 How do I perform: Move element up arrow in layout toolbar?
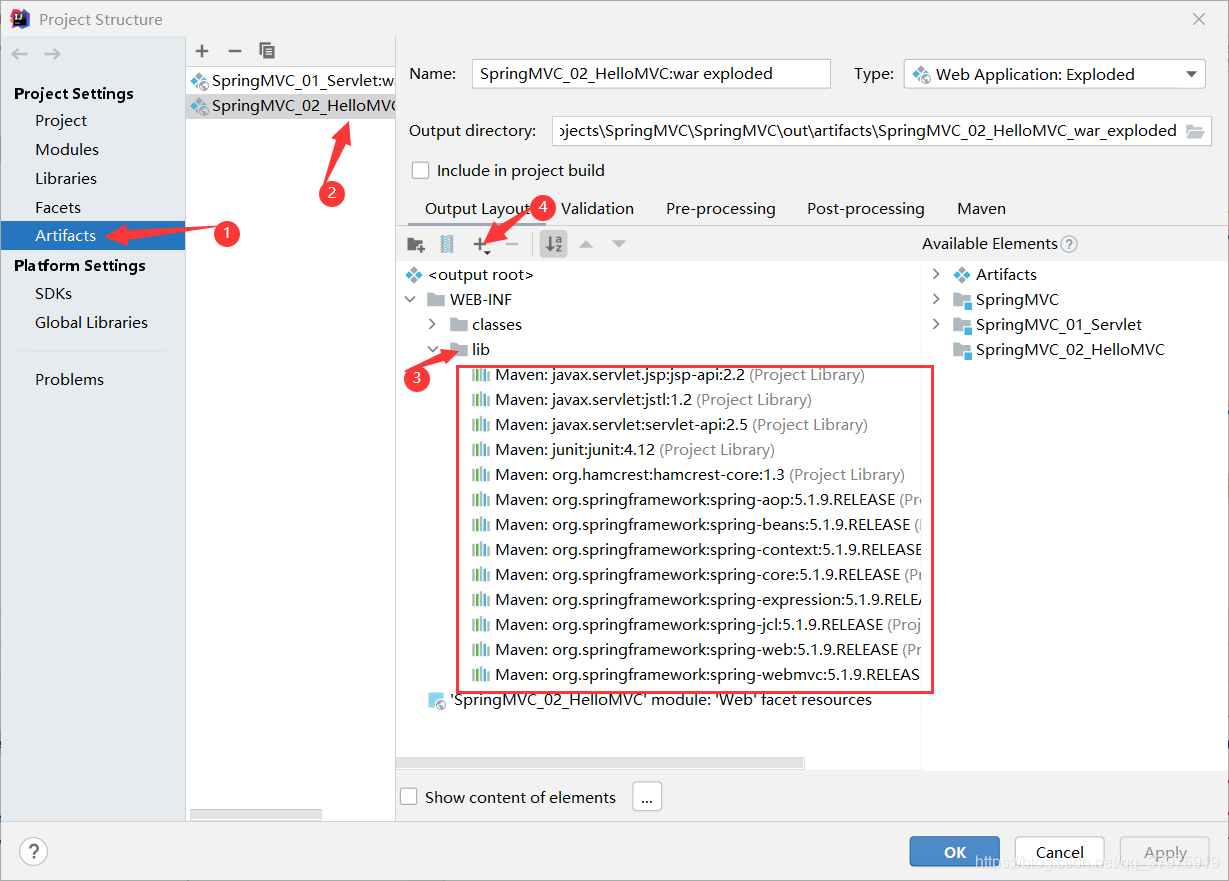tap(587, 244)
